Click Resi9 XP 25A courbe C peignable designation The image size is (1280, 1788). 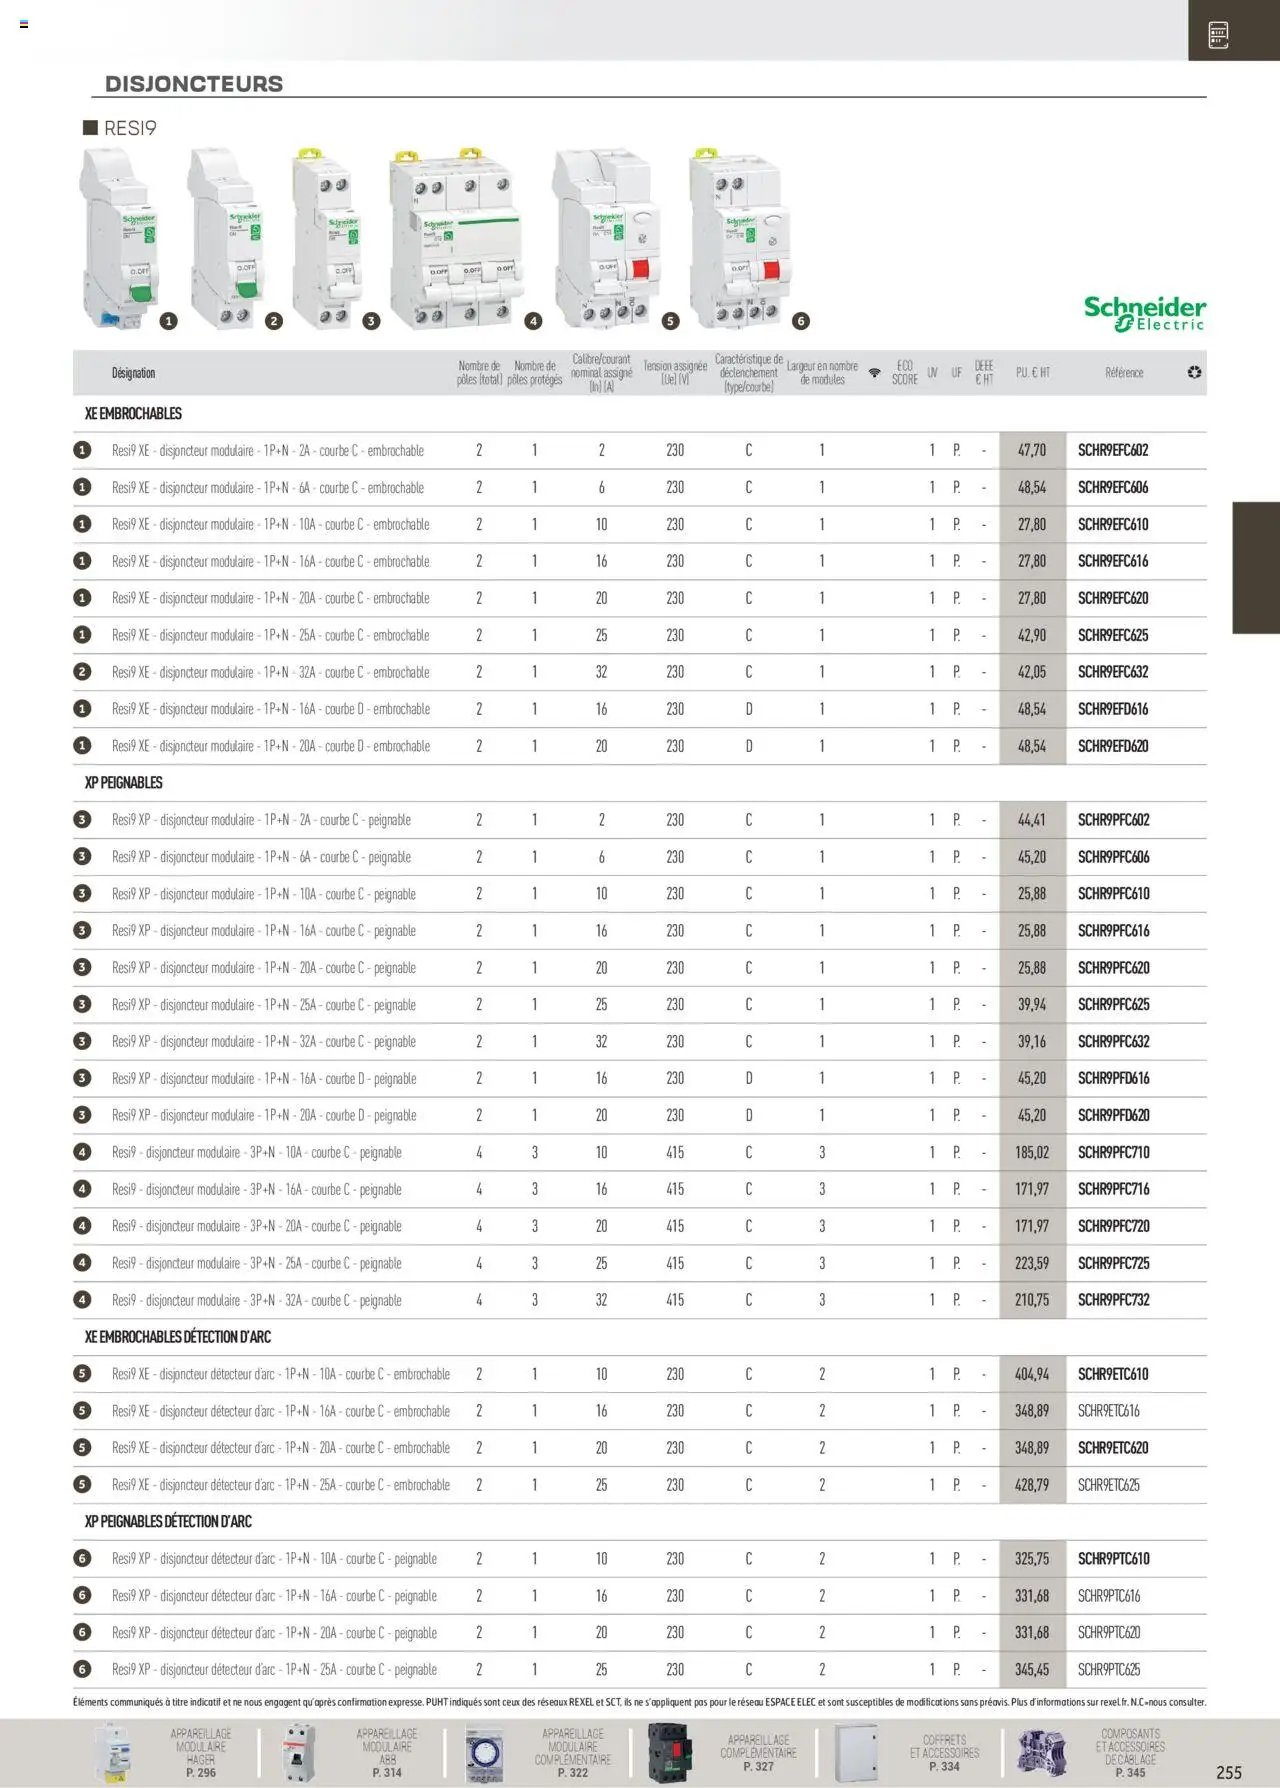click(x=264, y=1005)
